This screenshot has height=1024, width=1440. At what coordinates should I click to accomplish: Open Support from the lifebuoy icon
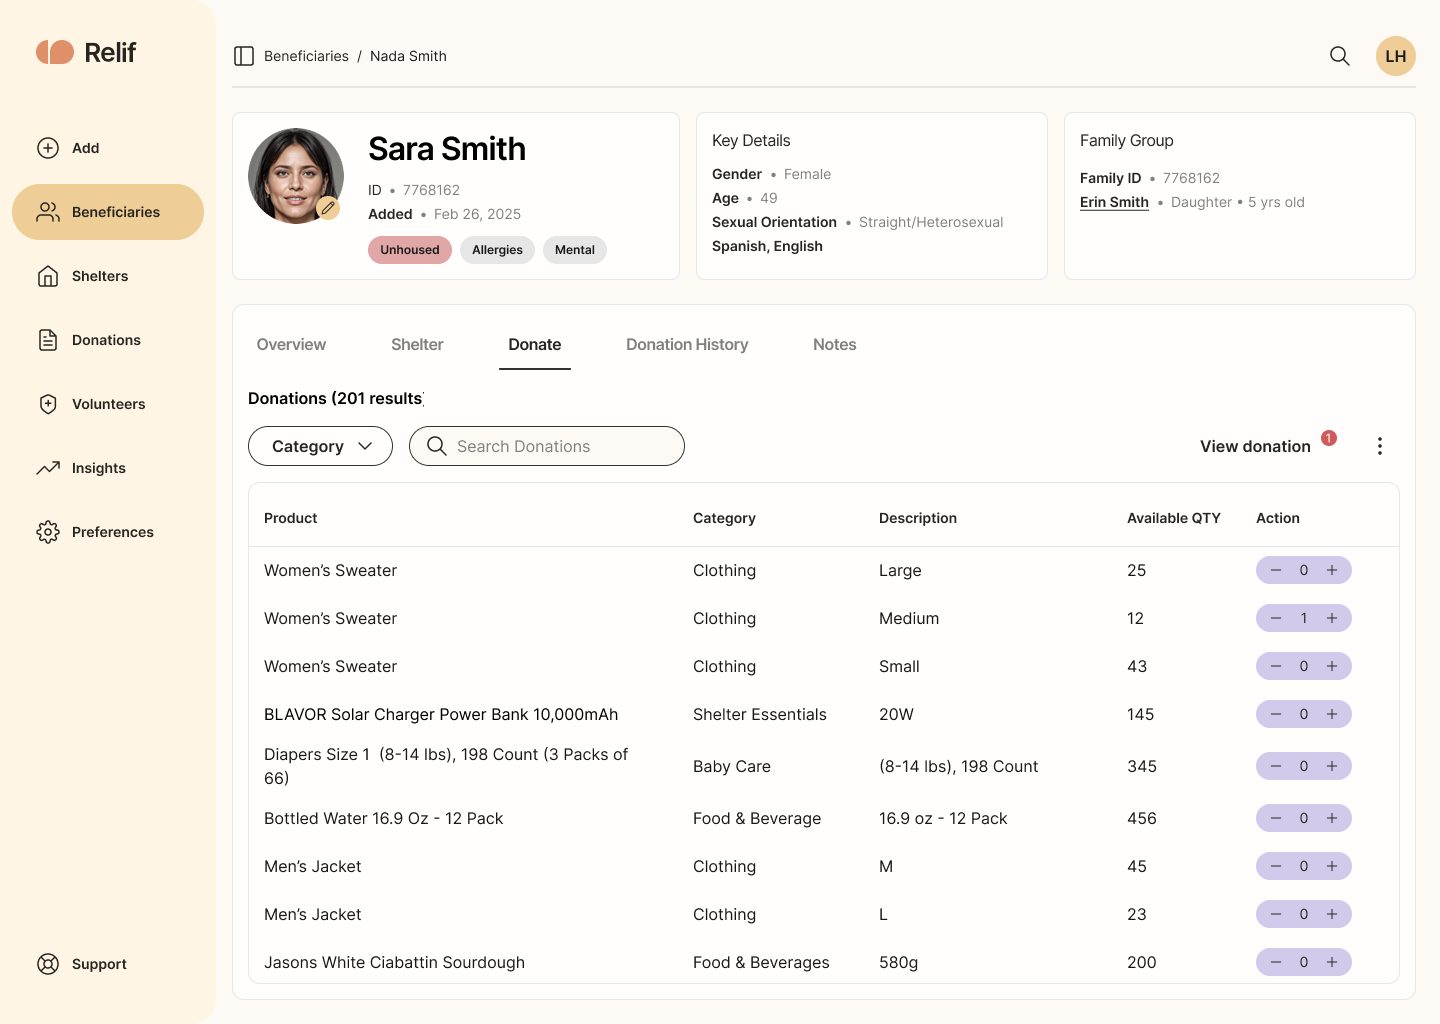[48, 964]
